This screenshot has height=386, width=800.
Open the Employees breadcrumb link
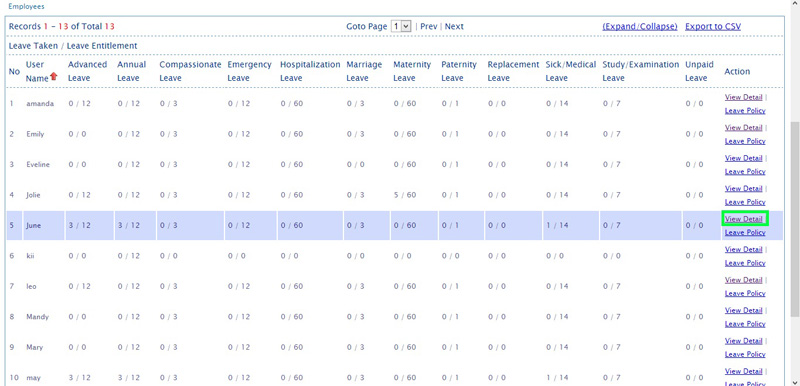27,7
